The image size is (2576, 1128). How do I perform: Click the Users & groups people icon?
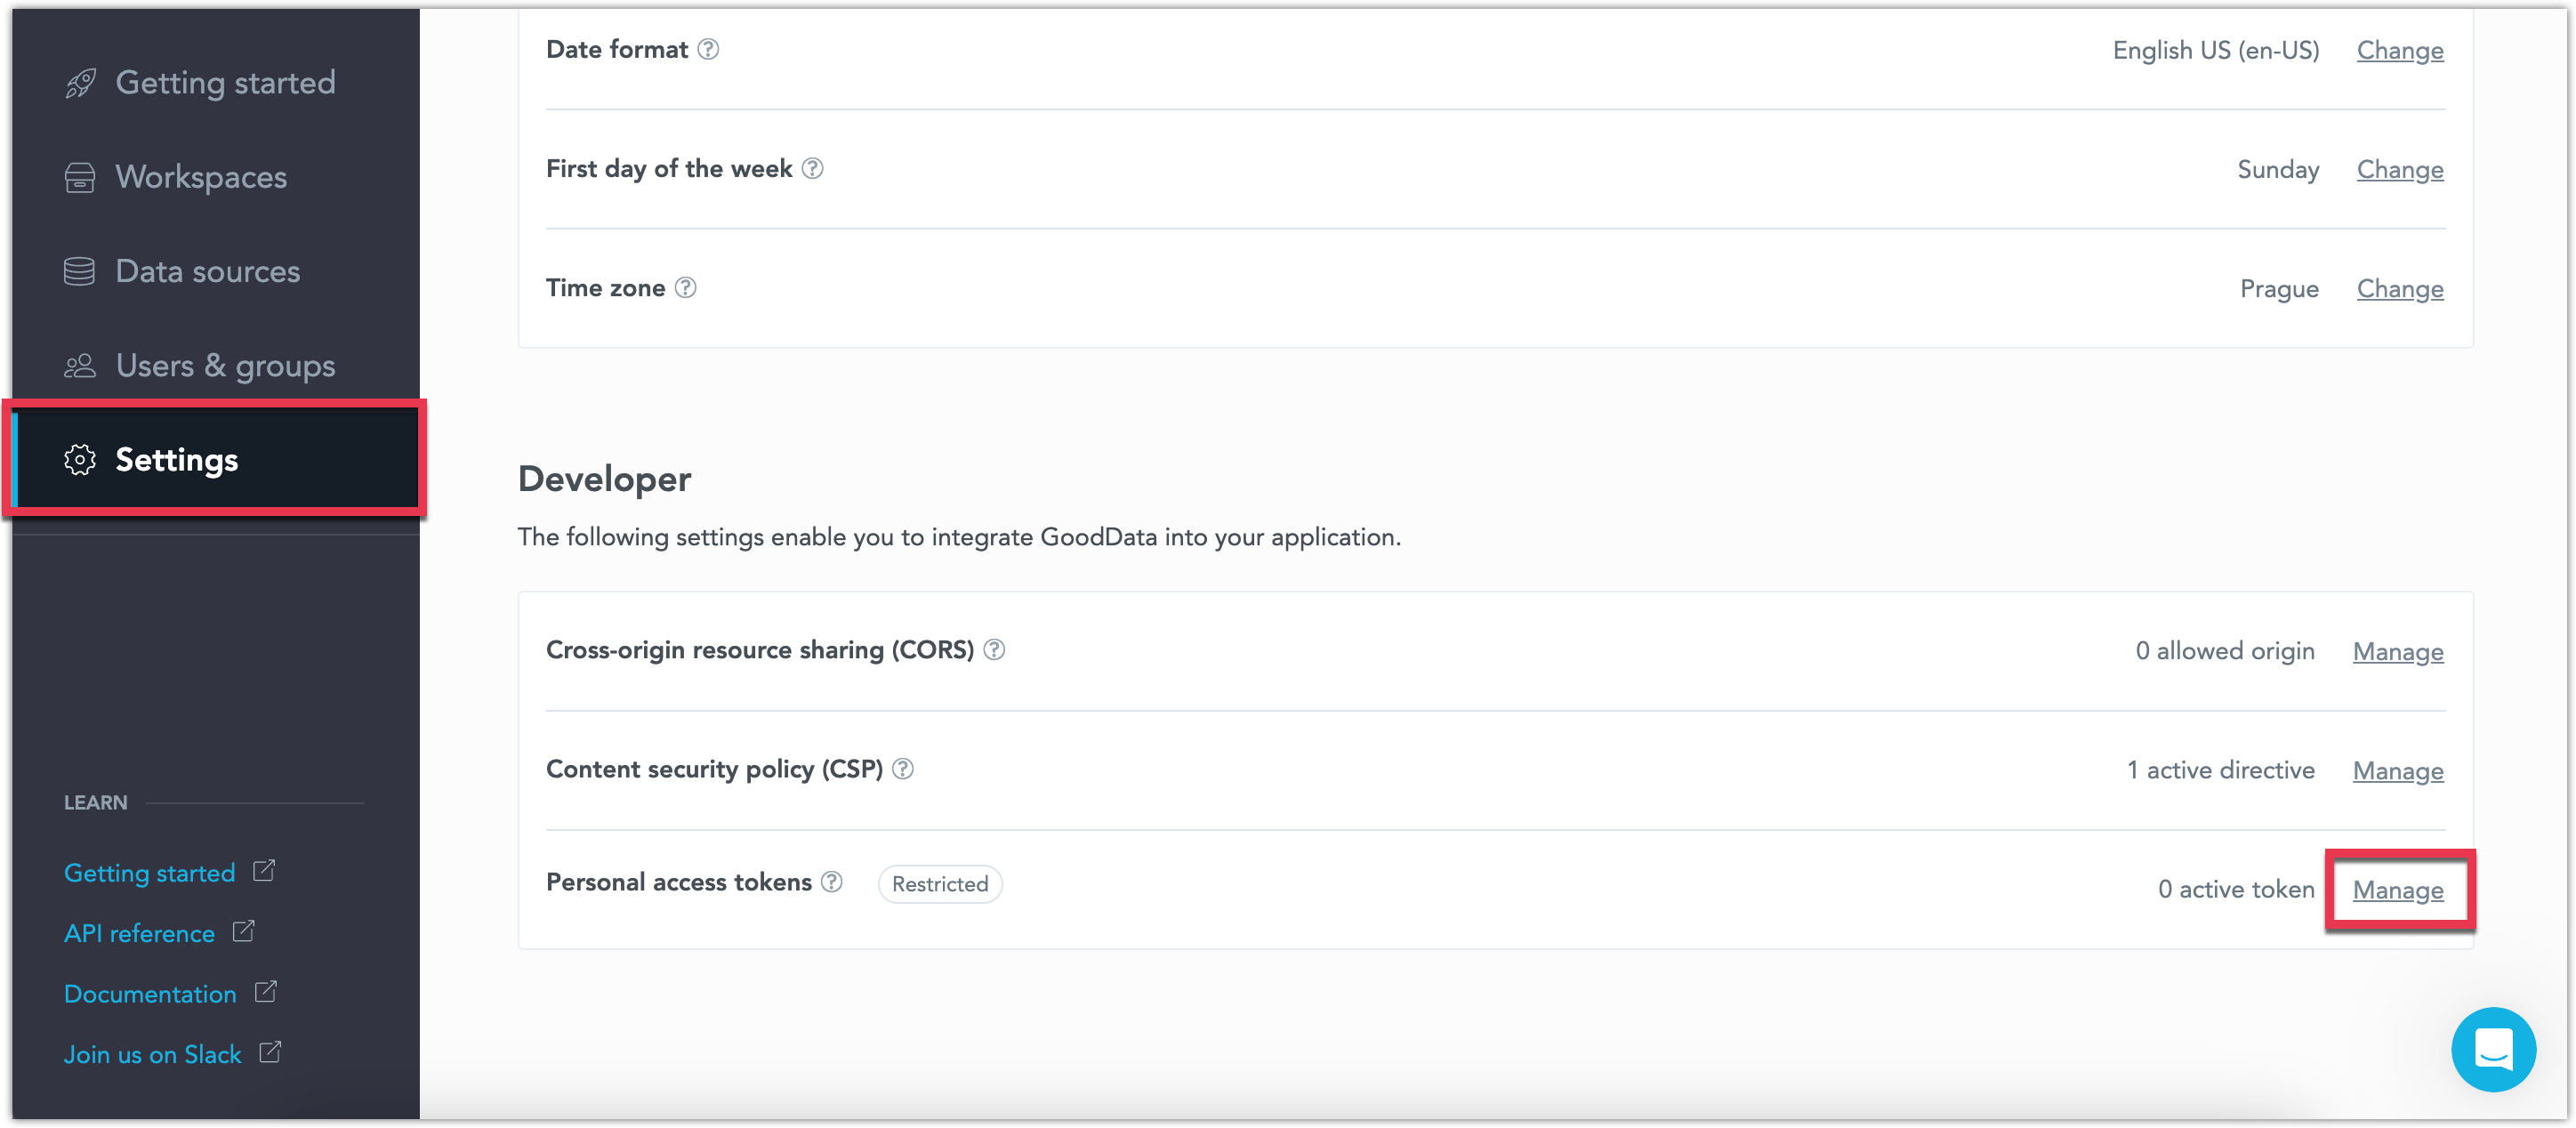(x=77, y=365)
